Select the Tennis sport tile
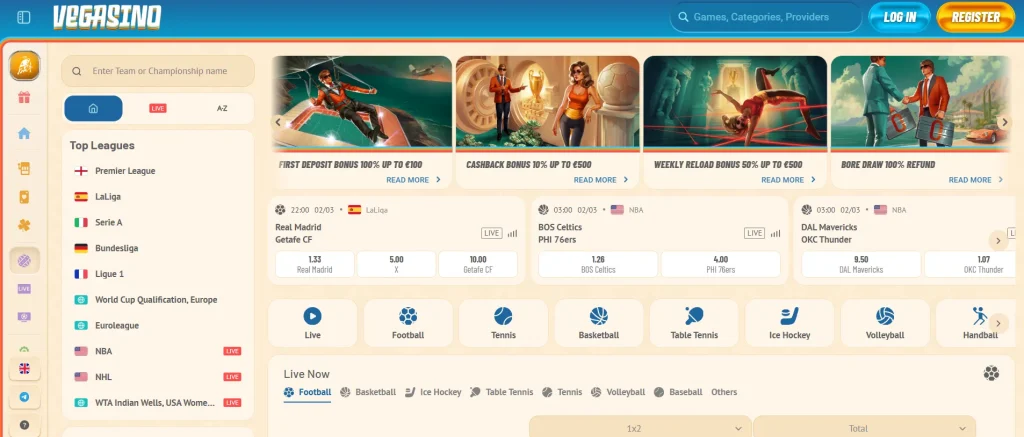This screenshot has height=437, width=1024. [x=504, y=323]
